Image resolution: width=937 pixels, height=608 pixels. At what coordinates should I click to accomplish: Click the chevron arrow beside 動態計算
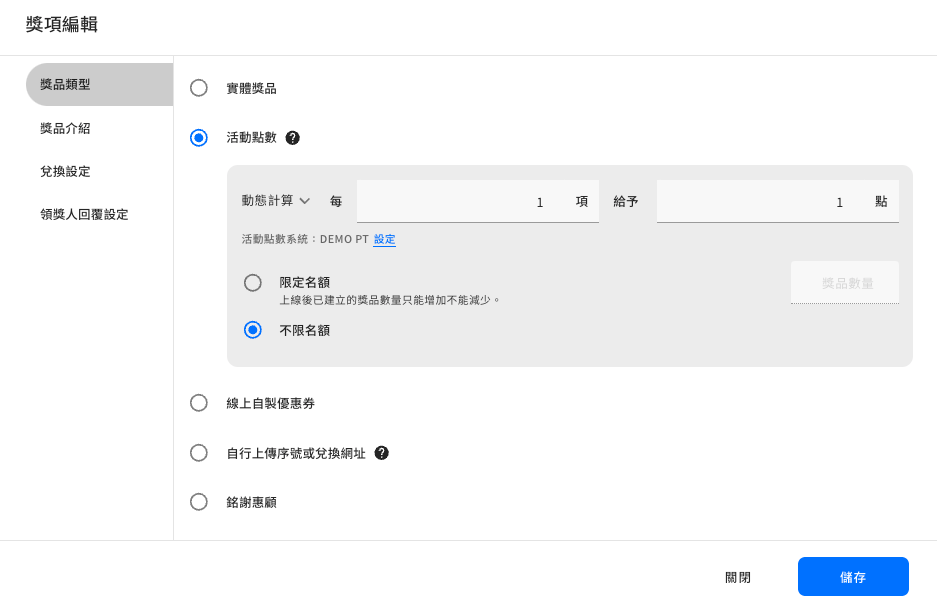[x=305, y=201]
